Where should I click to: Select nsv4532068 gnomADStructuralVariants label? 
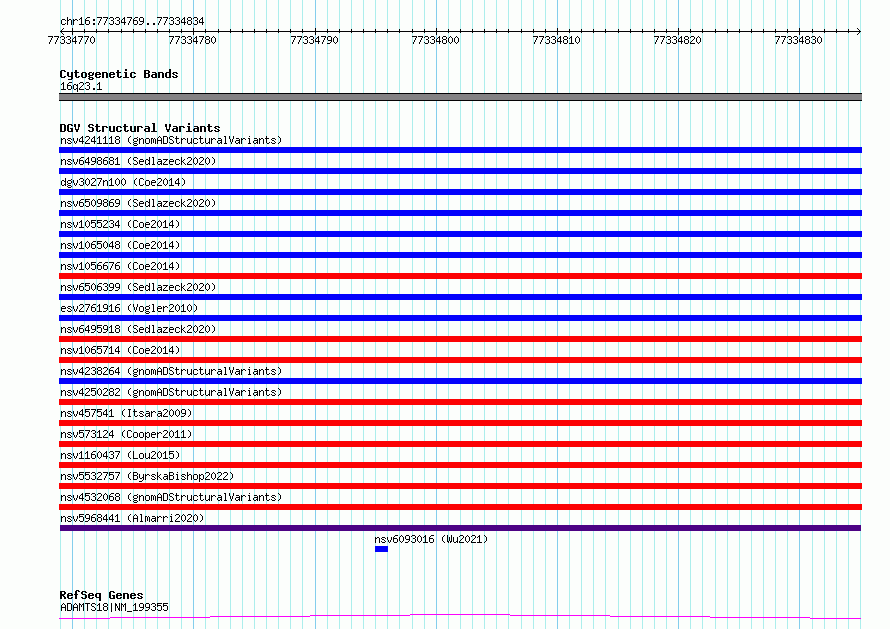tap(171, 497)
